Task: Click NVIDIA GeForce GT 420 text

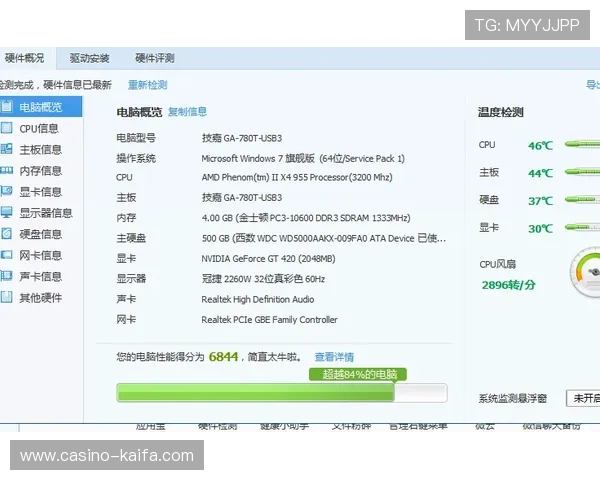Action: click(x=268, y=259)
